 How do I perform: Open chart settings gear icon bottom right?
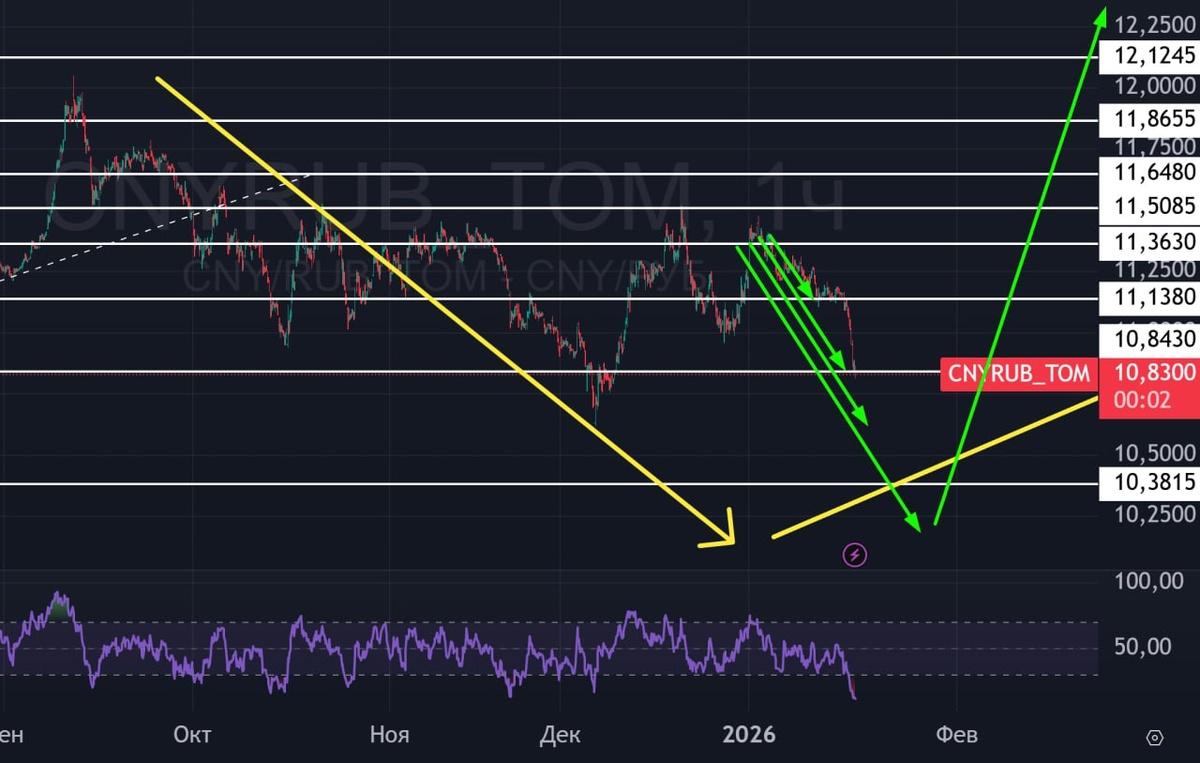(1156, 738)
